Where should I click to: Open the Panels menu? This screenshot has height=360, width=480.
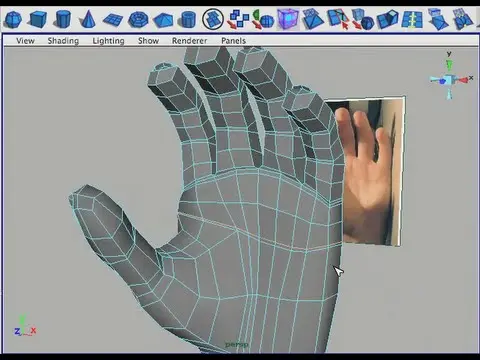click(x=233, y=41)
